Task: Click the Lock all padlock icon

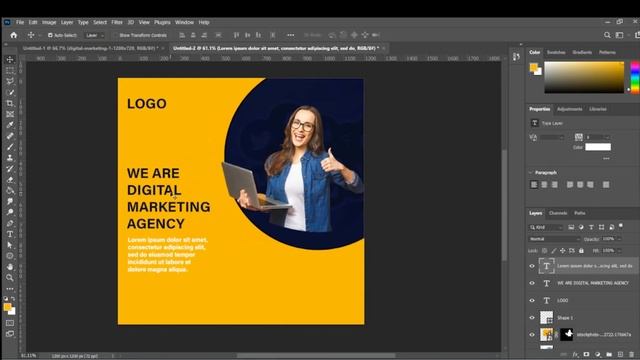Action: tap(581, 251)
